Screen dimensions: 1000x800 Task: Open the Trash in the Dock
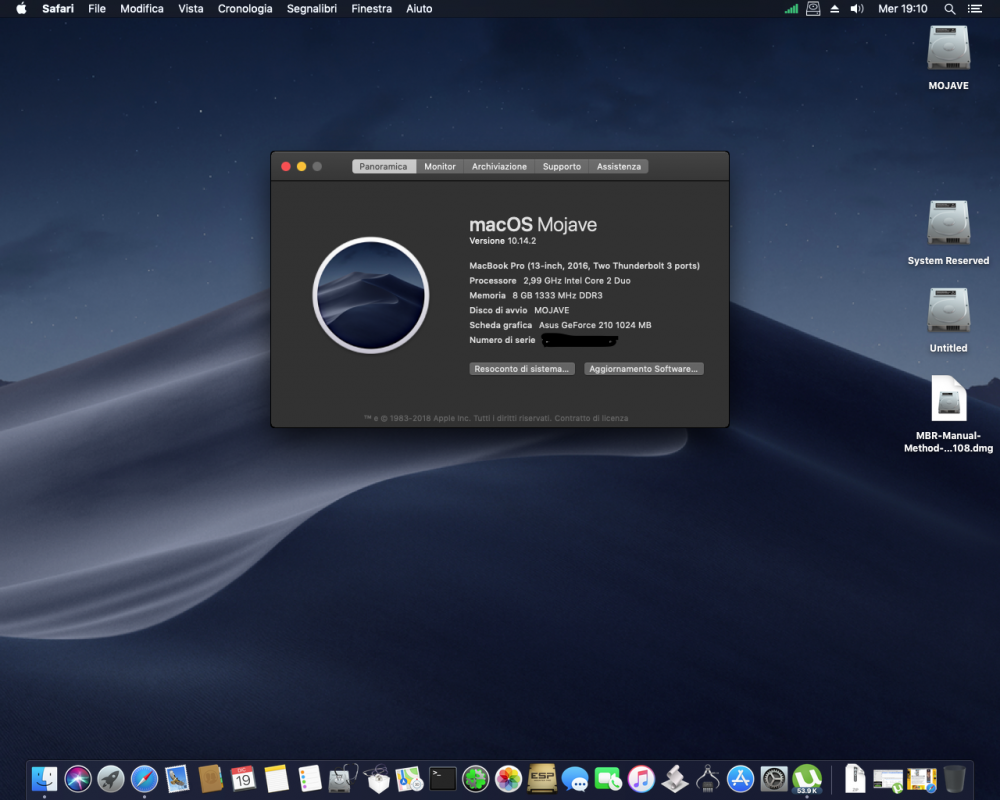(954, 778)
